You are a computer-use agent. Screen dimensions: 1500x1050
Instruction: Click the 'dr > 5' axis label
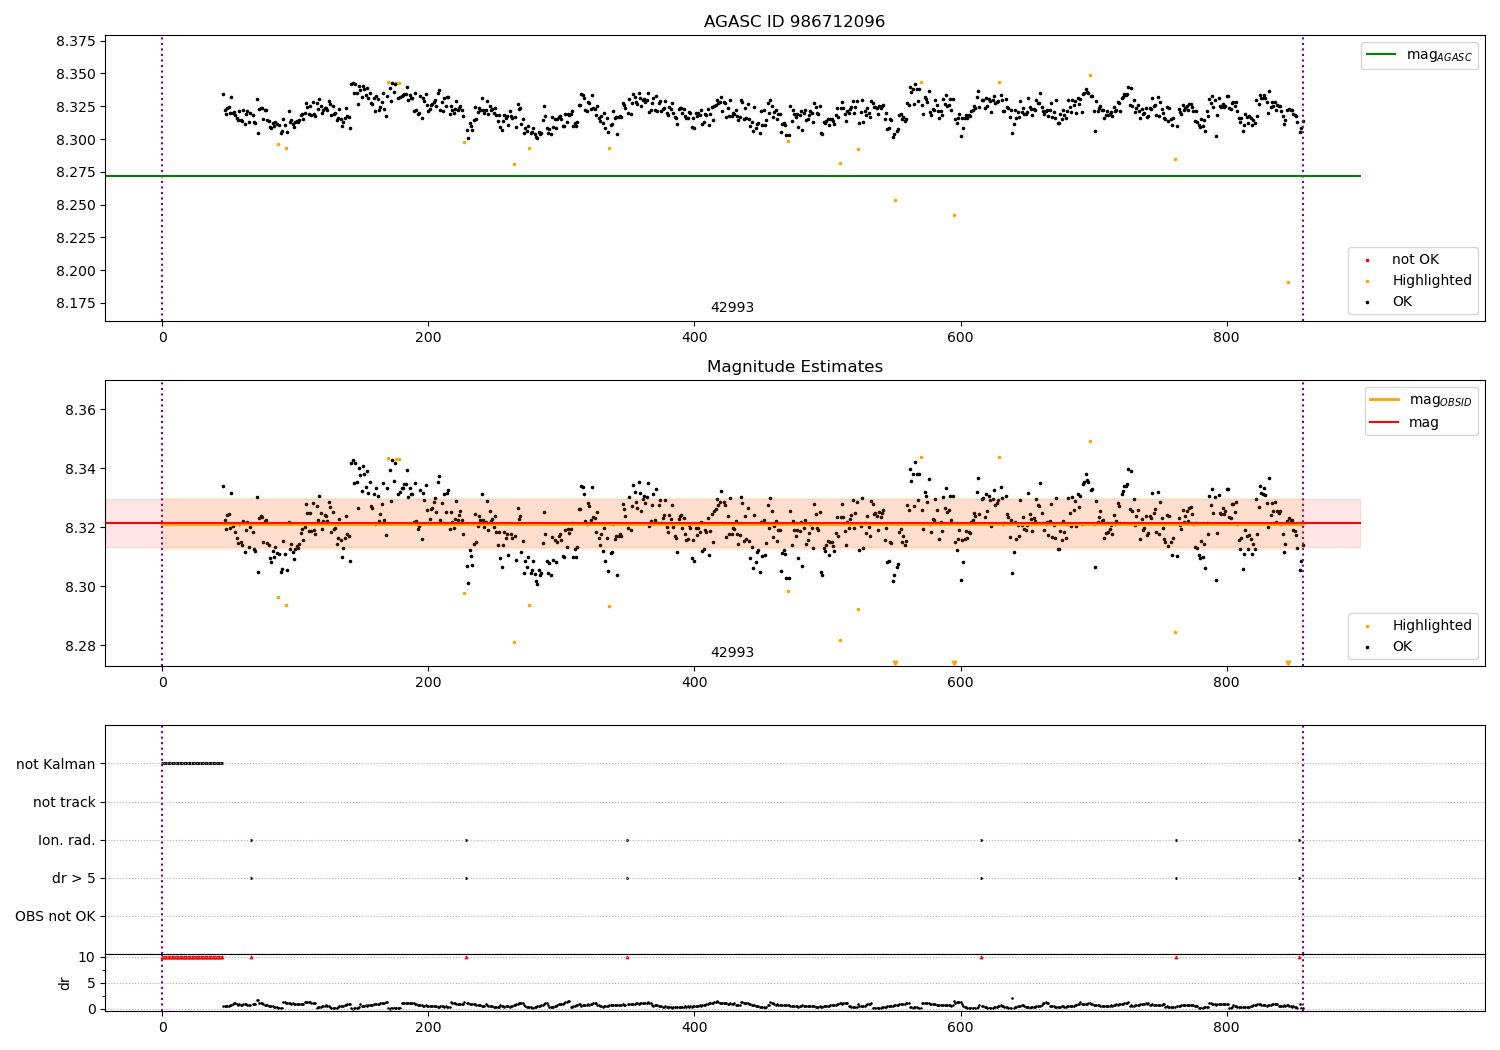[74, 878]
